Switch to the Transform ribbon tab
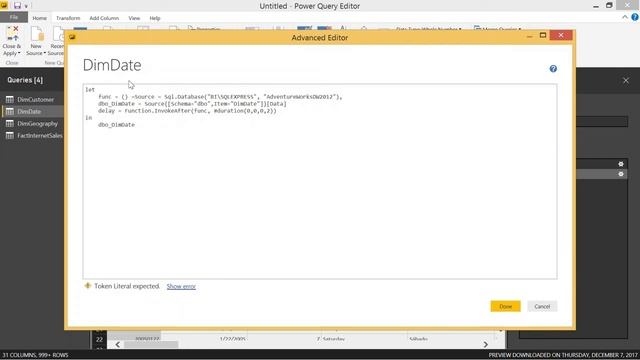This screenshot has width=640, height=360. point(68,18)
